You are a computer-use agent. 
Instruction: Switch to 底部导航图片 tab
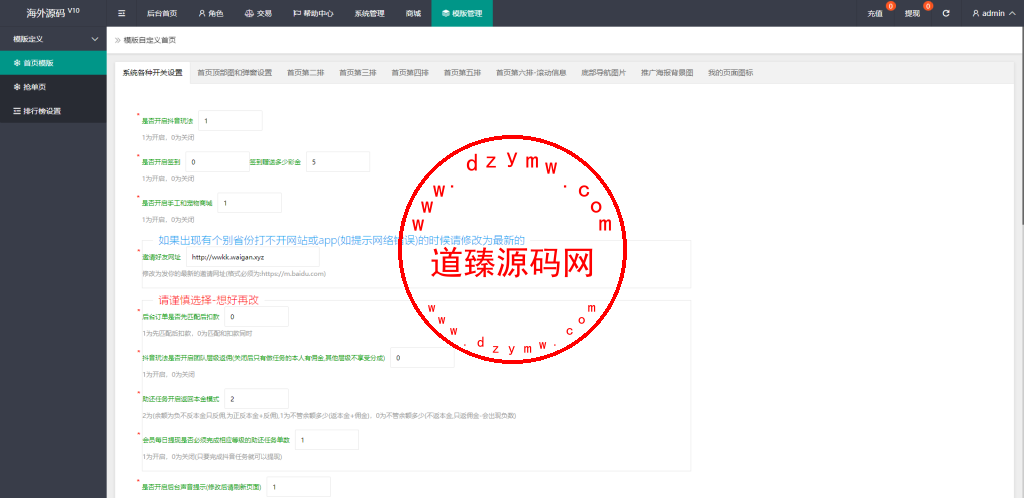coord(603,73)
